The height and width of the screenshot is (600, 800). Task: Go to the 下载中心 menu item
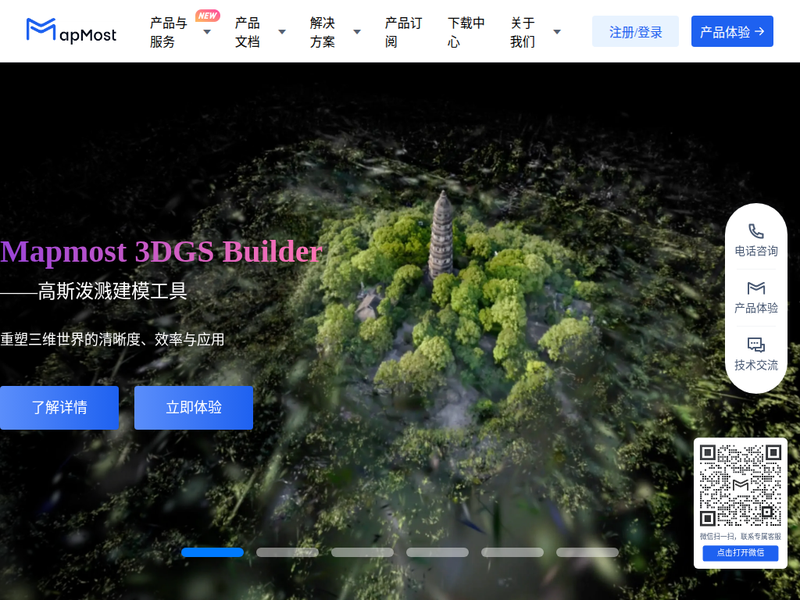(x=466, y=32)
